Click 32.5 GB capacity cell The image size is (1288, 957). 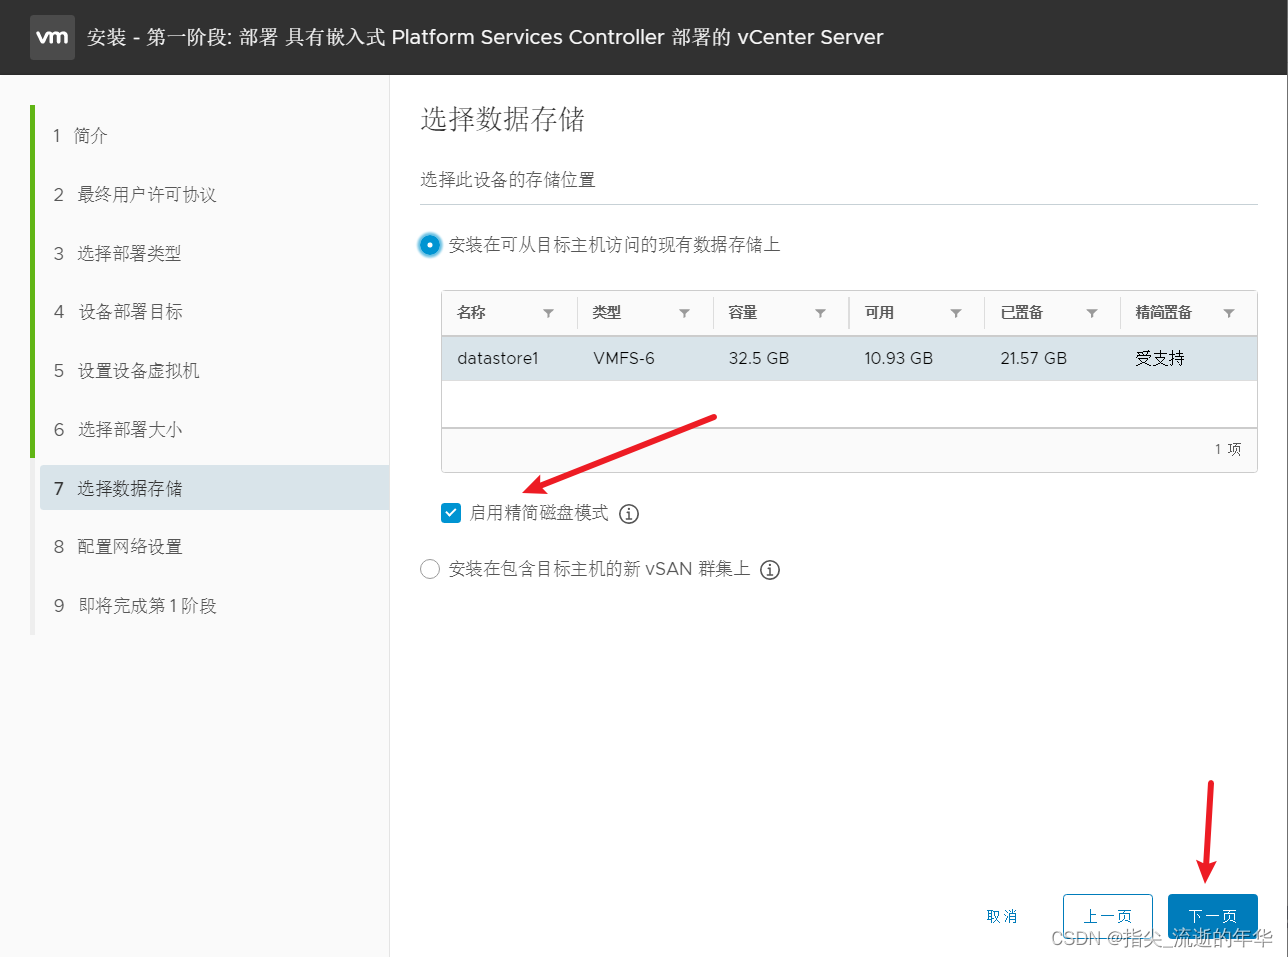(x=759, y=358)
